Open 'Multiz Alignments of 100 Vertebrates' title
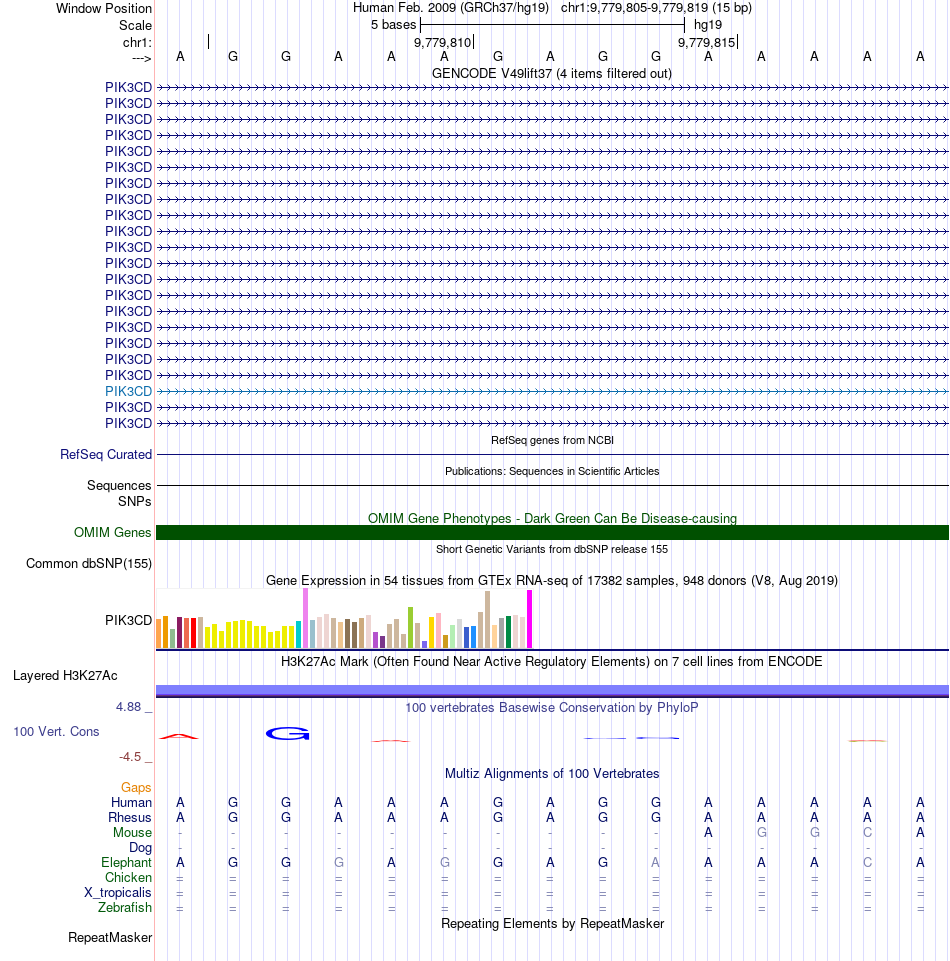 (x=552, y=774)
